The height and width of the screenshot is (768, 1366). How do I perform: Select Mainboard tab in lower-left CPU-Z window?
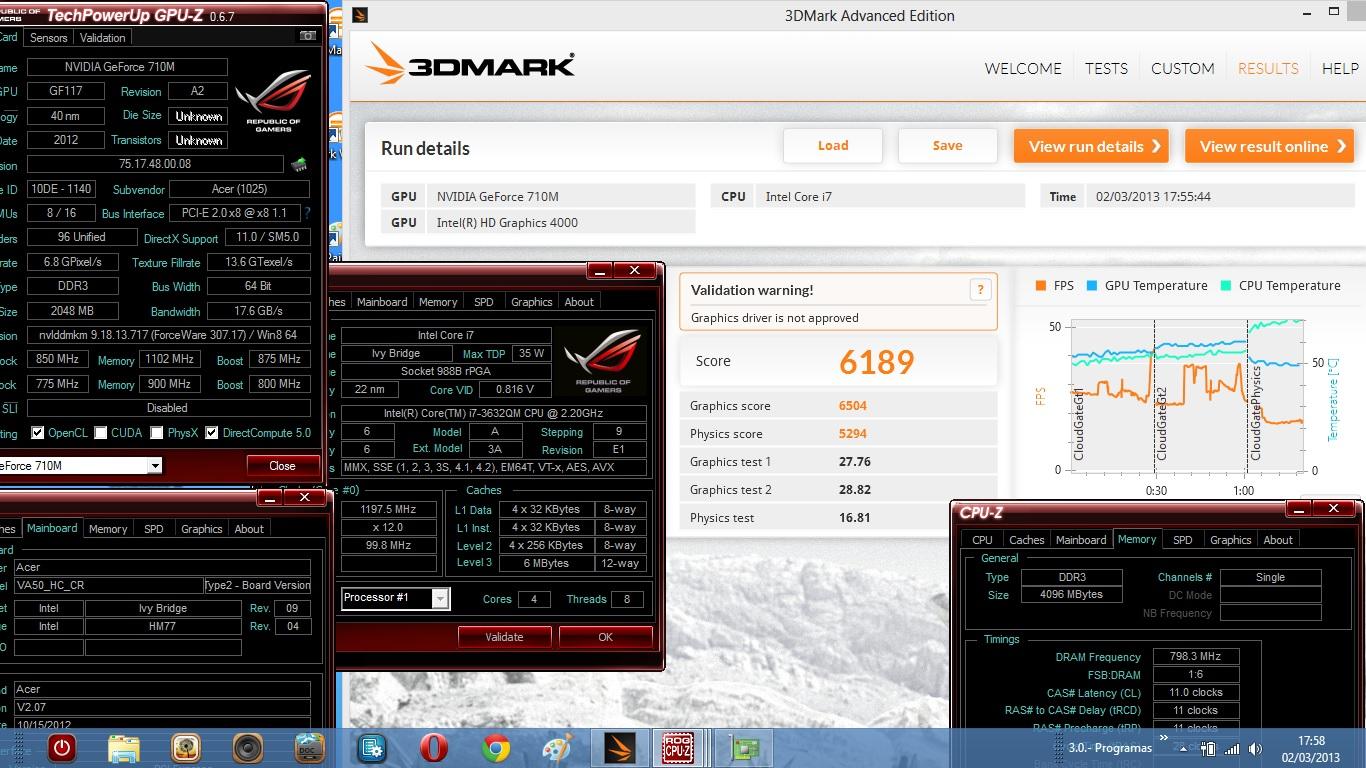tap(52, 528)
